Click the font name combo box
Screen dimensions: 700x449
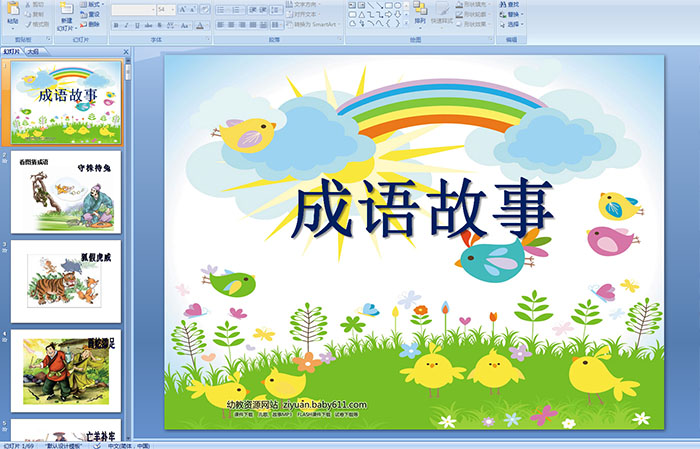pyautogui.click(x=133, y=10)
